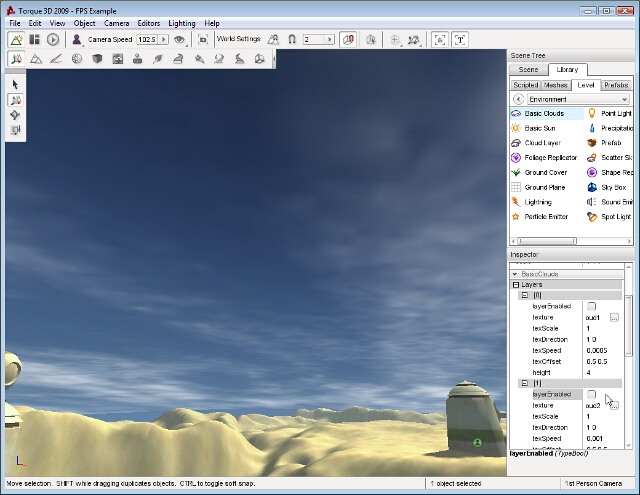Open the Environment category dropdown
Viewport: 640px width, 495px height.
click(579, 100)
